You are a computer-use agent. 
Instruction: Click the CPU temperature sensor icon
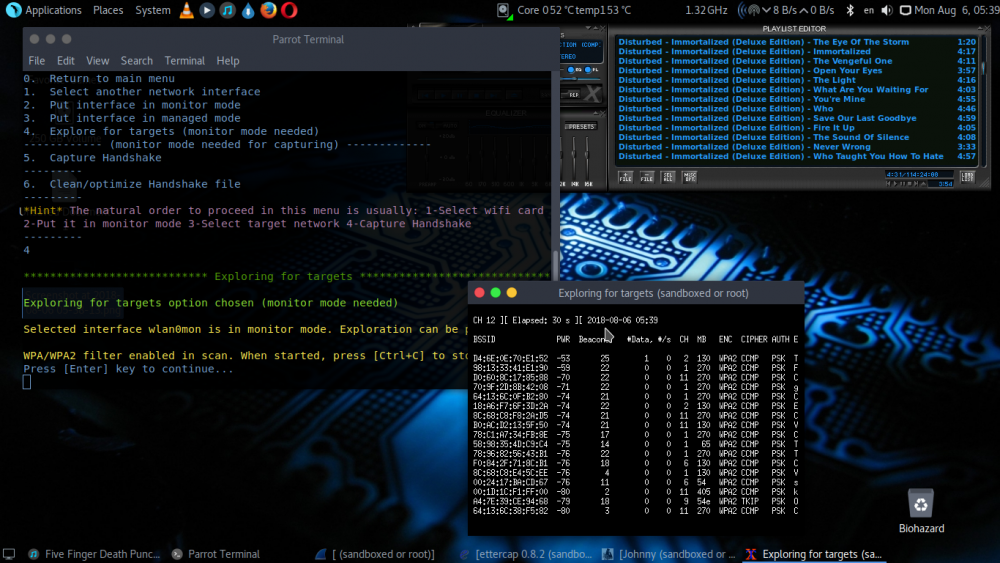tap(504, 10)
